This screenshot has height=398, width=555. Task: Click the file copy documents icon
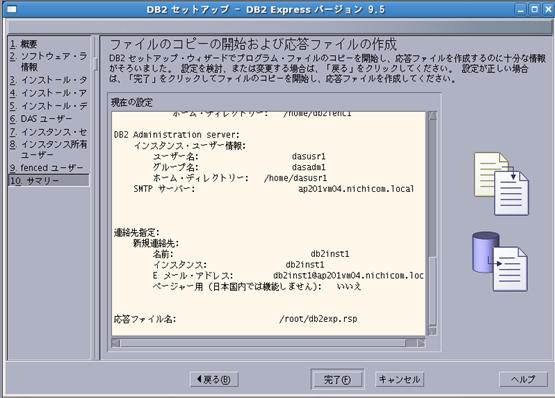tap(501, 184)
